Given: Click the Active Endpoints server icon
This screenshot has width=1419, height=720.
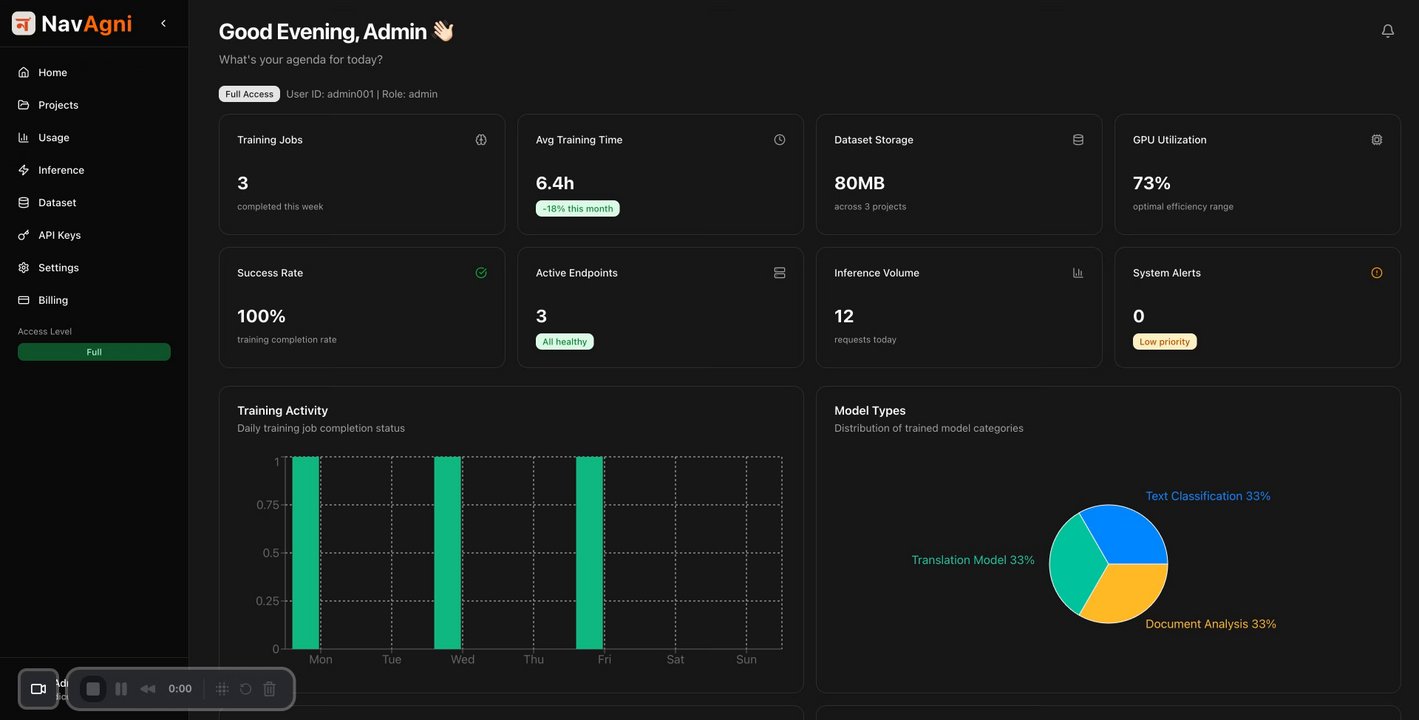Looking at the screenshot, I should (x=779, y=273).
